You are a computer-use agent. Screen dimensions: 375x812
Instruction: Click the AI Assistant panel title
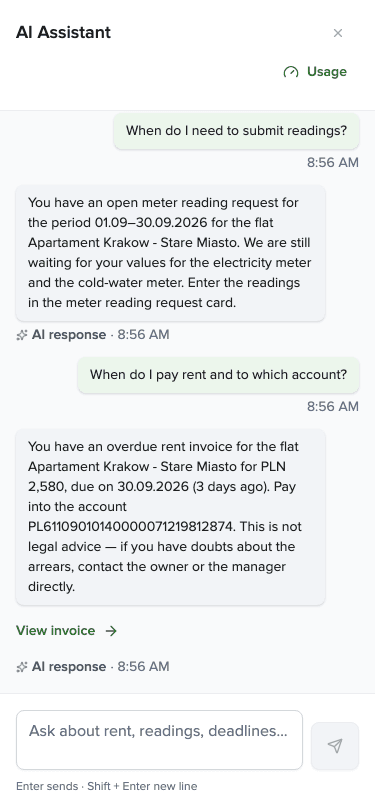[x=63, y=33]
